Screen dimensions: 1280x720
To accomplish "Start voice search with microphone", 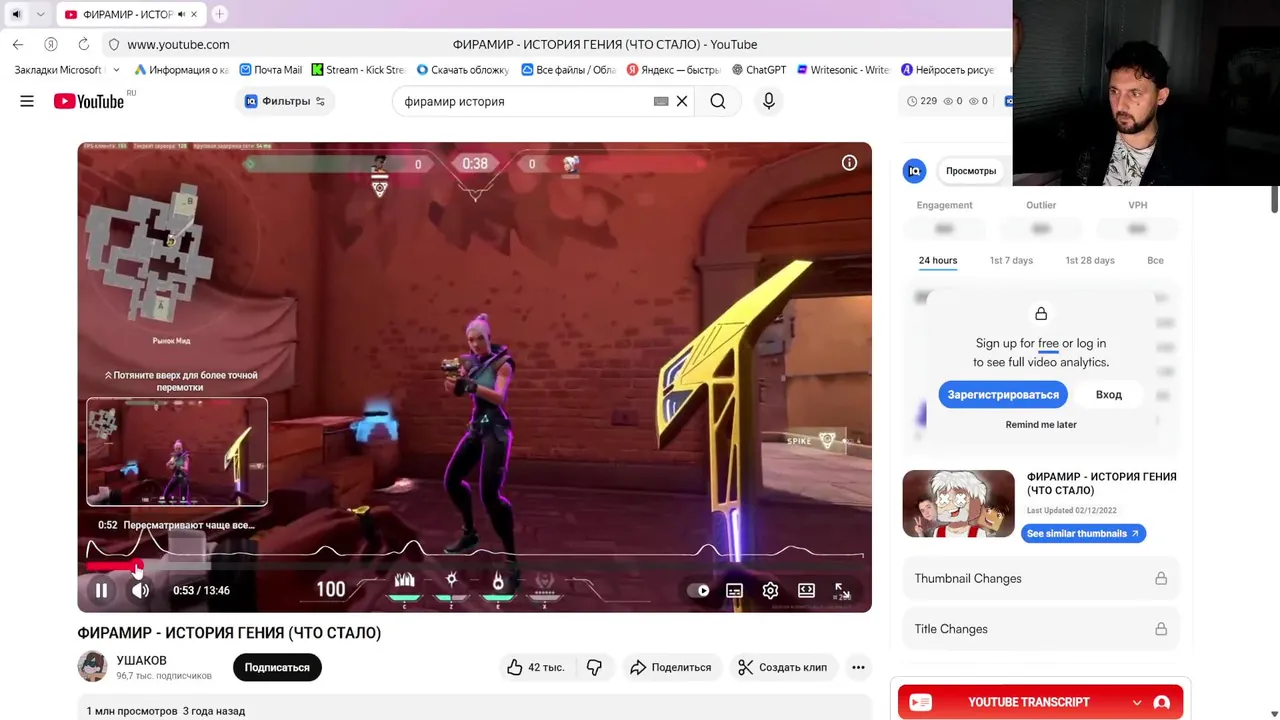I will pos(768,101).
